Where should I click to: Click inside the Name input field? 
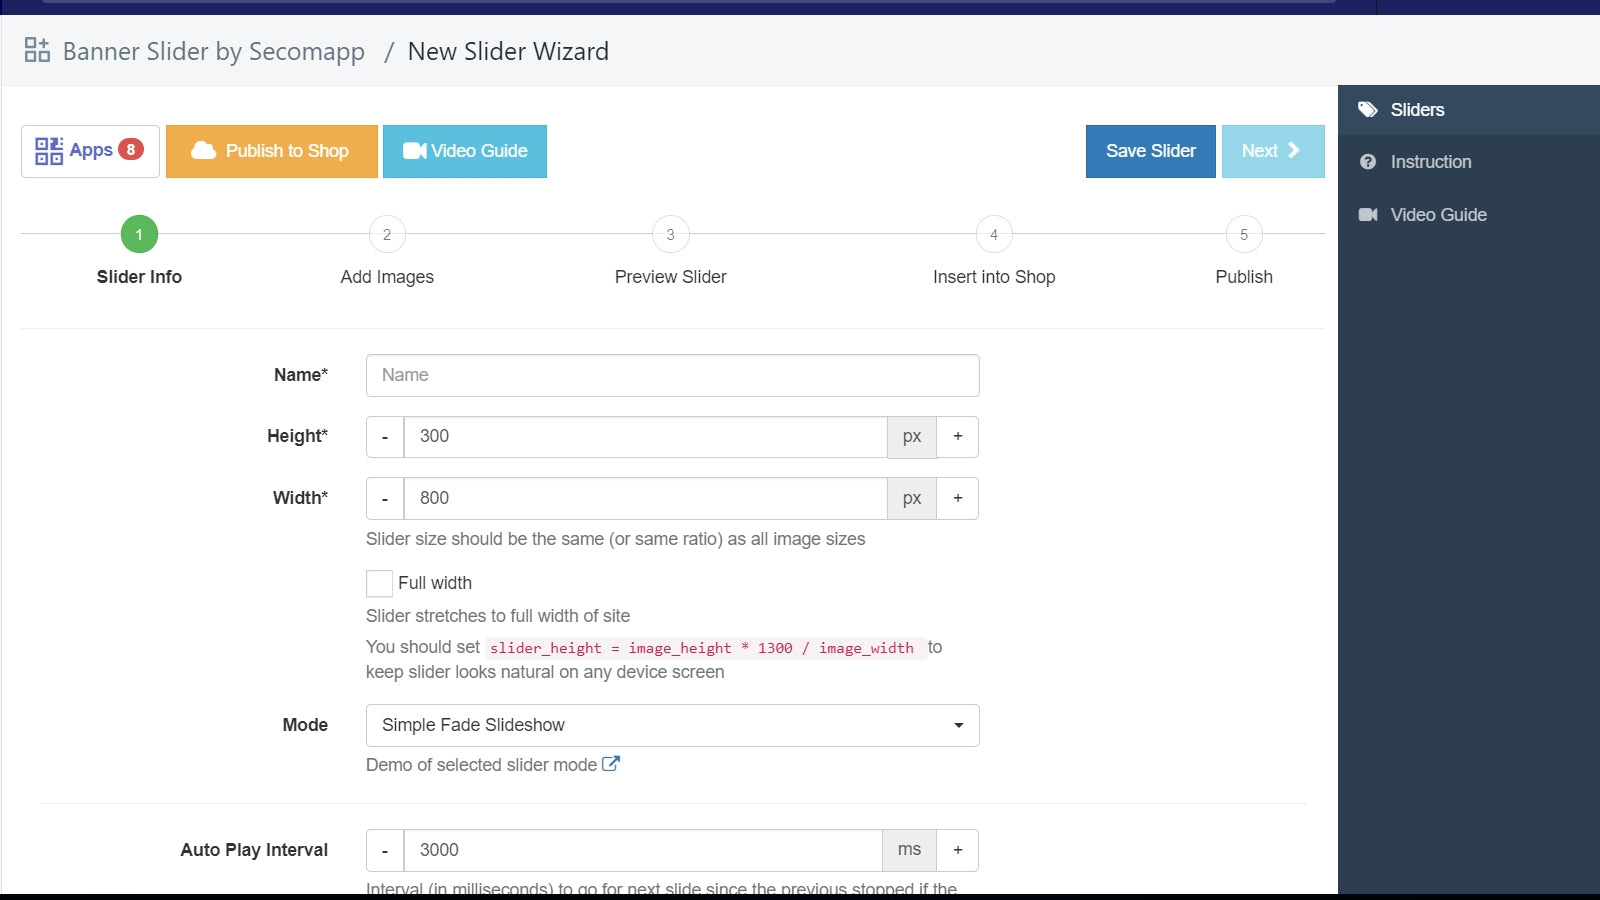coord(672,375)
